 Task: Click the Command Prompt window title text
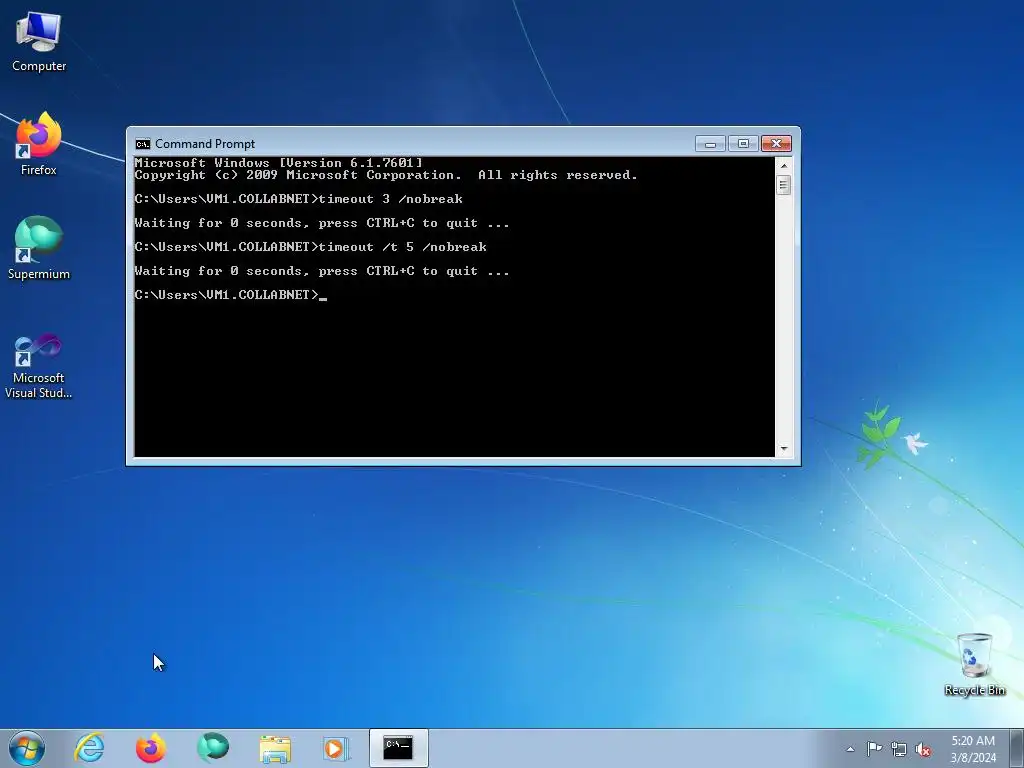pyautogui.click(x=205, y=144)
